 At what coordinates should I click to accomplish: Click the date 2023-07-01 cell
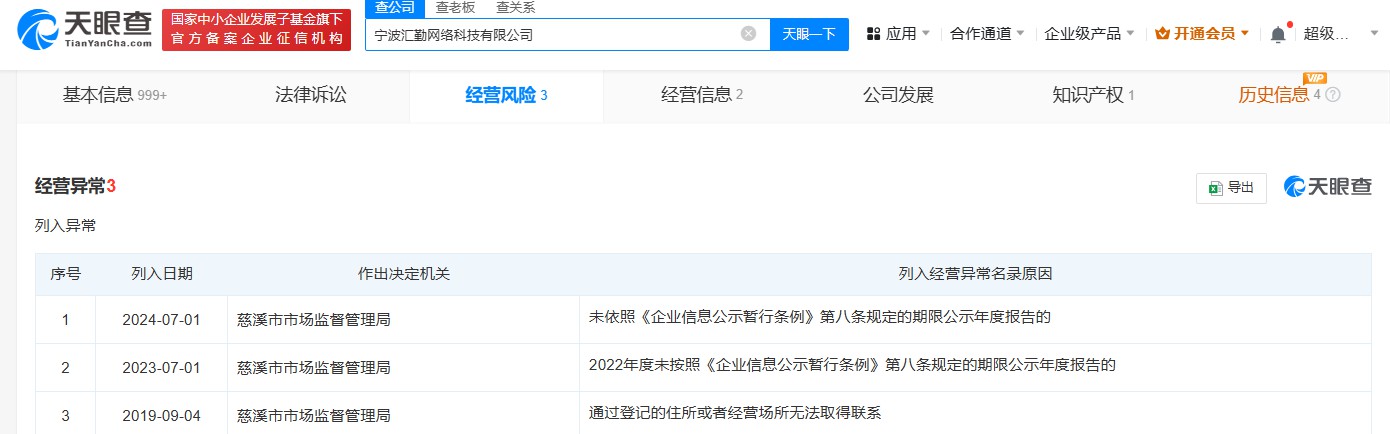tap(161, 367)
